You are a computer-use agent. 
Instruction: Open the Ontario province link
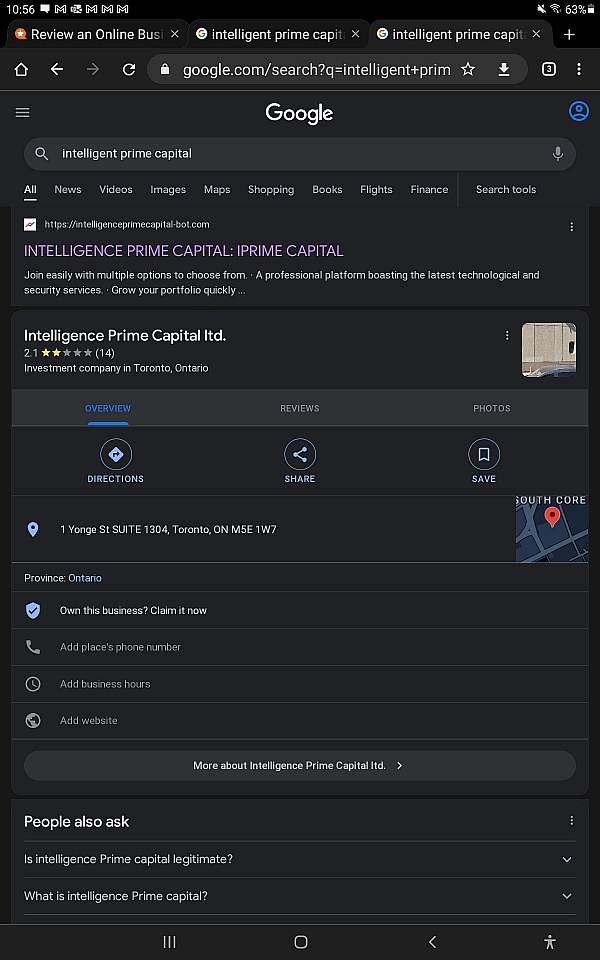[85, 578]
